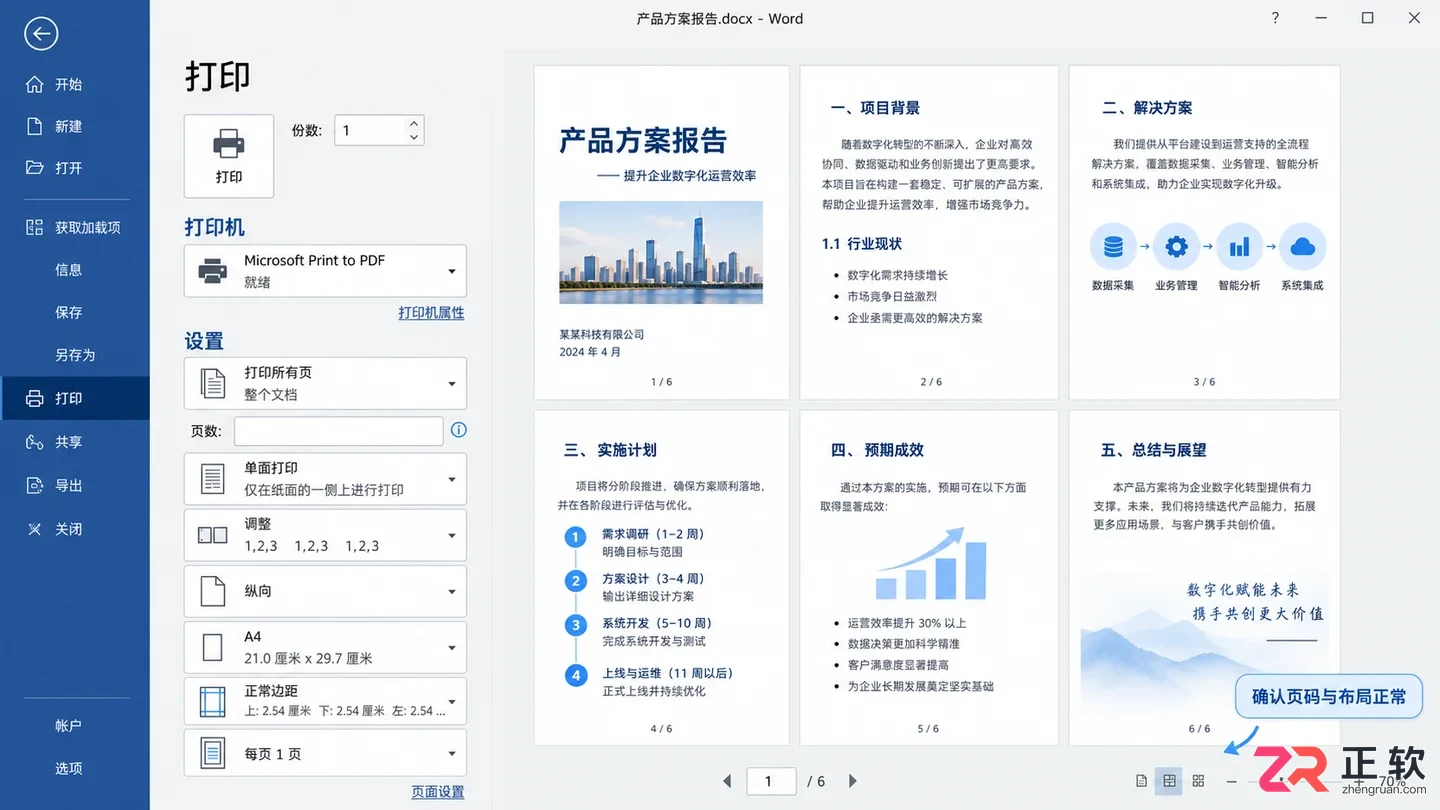This screenshot has width=1440, height=810.
Task: Go to previous page with left arrow
Action: tap(727, 781)
